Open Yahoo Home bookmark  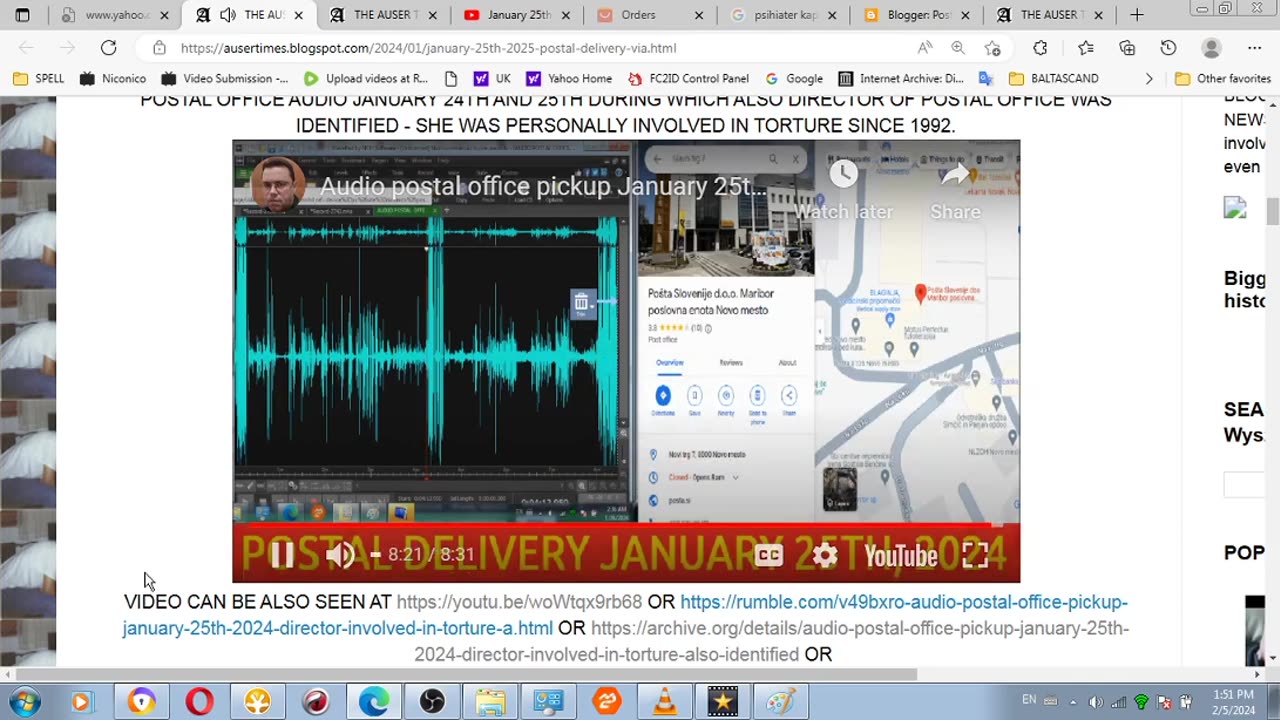[569, 78]
